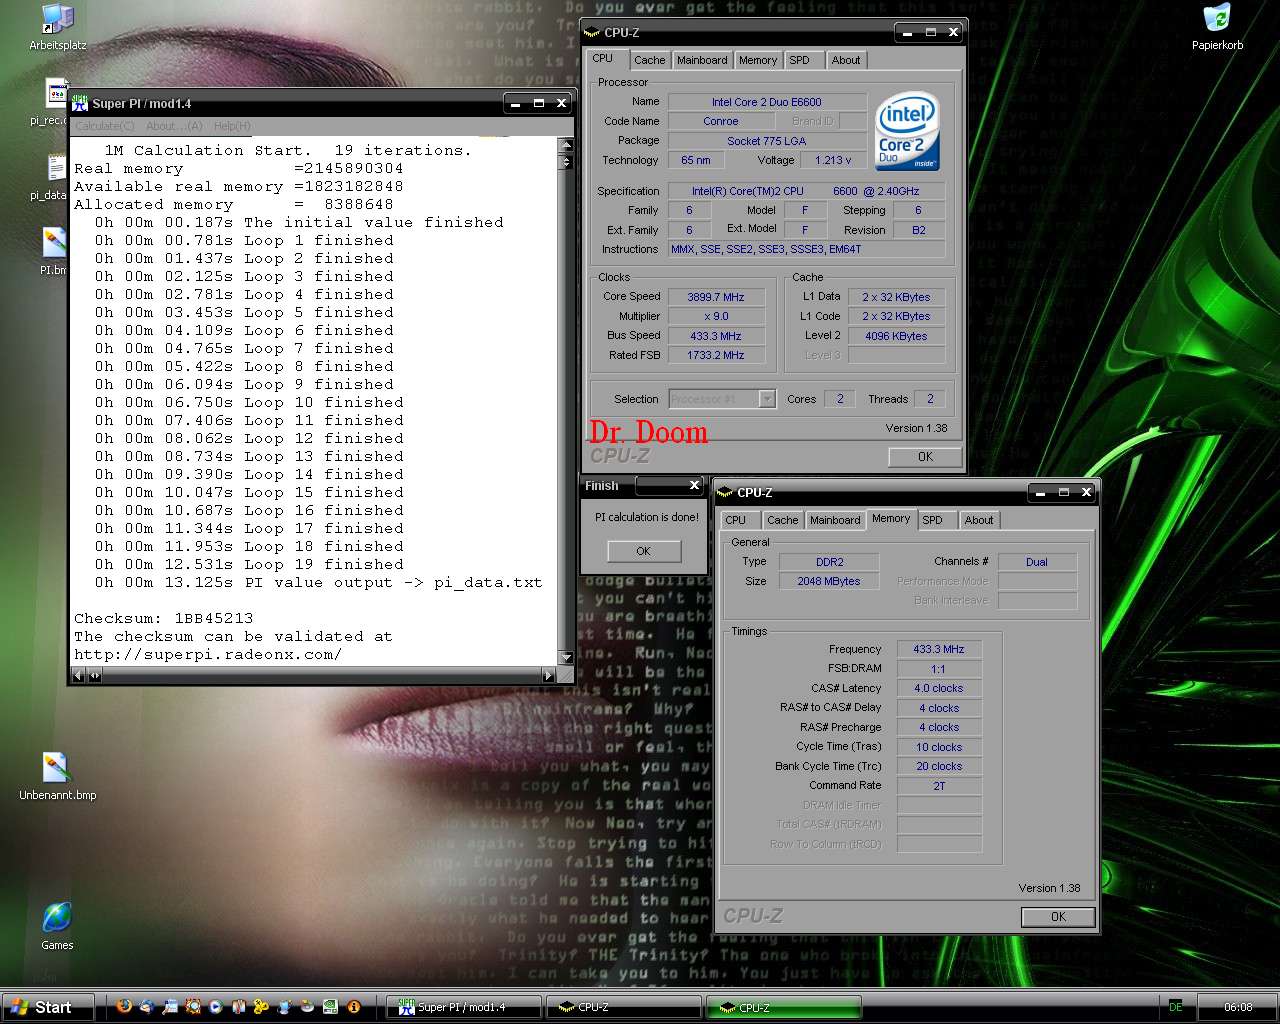Click the Intel Core 2 Duo logo
This screenshot has width=1280, height=1024.
[907, 131]
